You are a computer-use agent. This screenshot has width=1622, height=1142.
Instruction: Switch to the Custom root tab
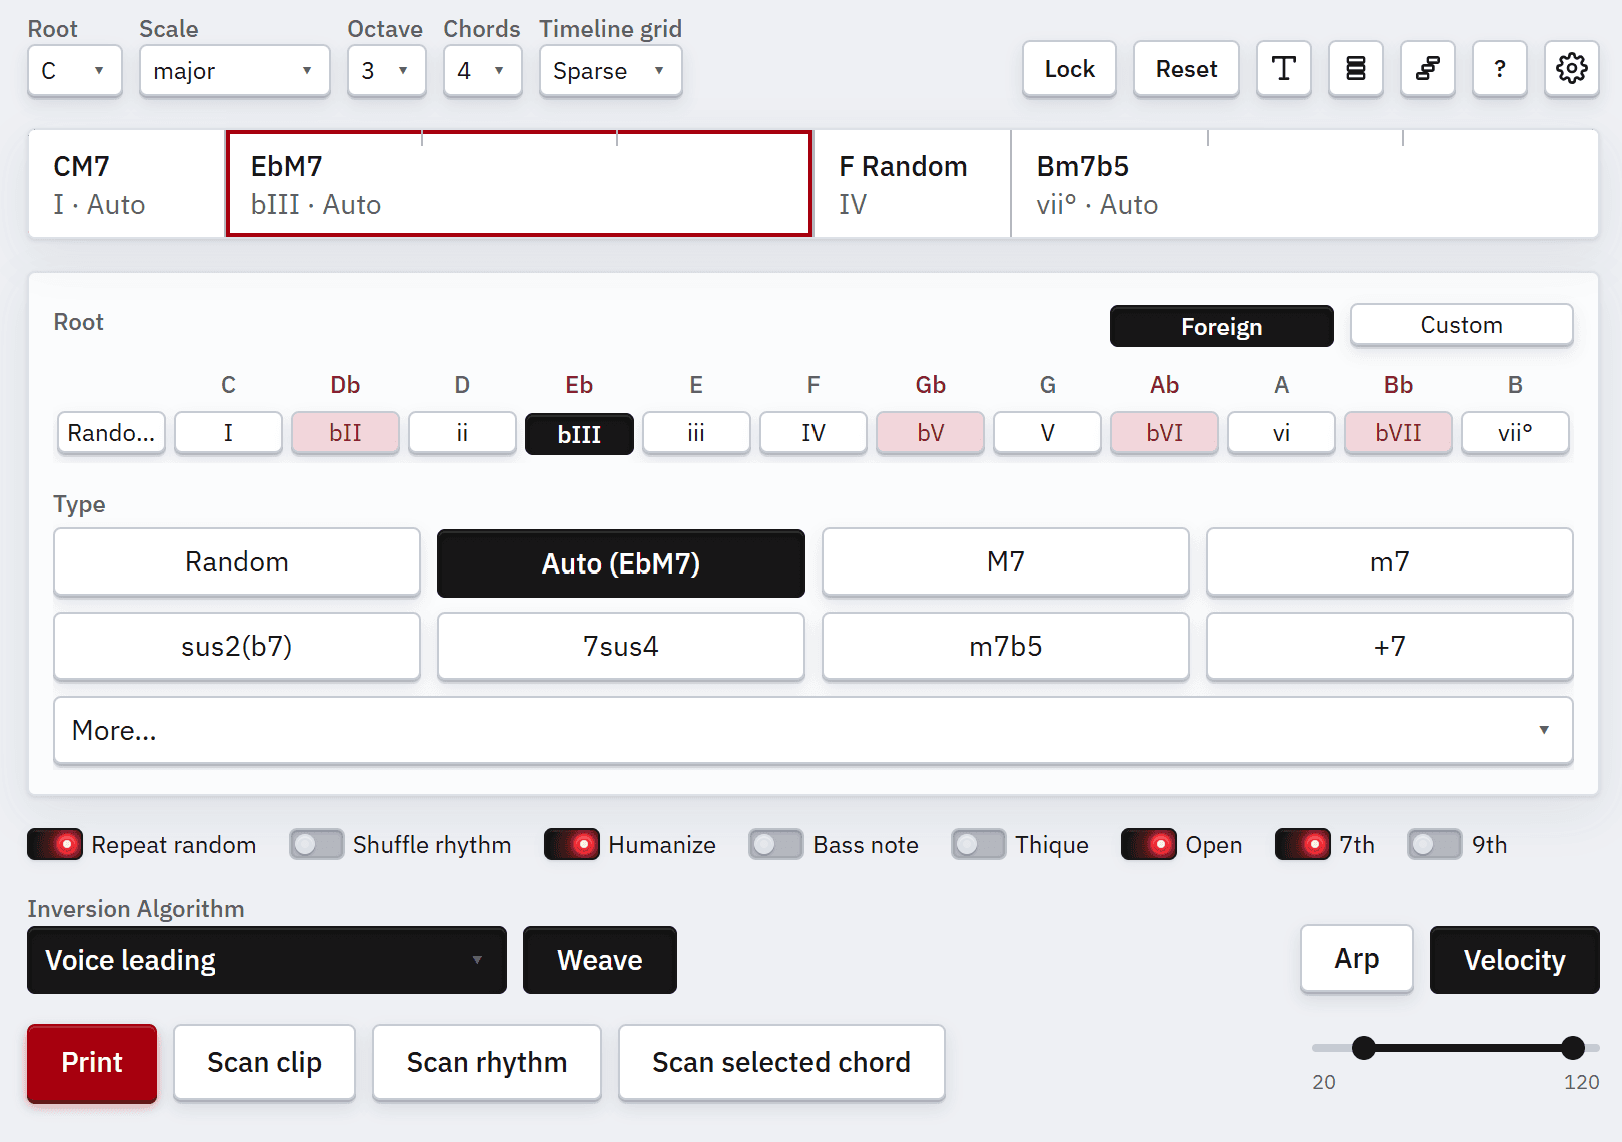[x=1462, y=325]
